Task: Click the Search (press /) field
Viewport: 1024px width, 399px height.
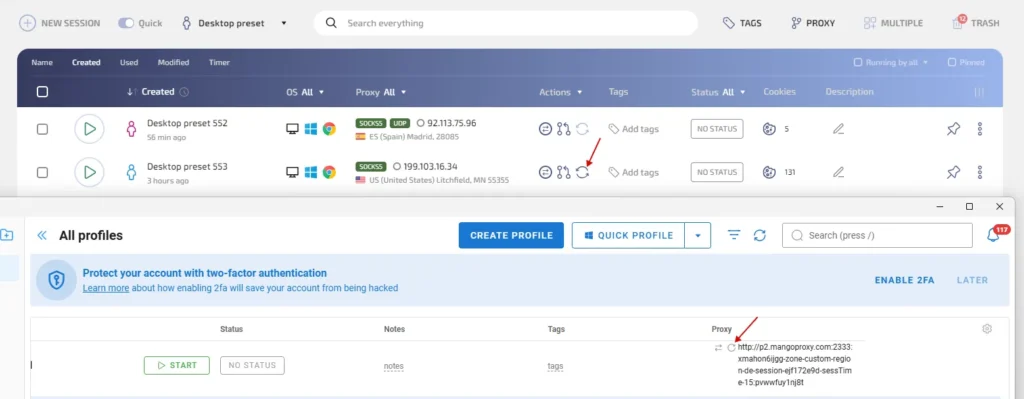Action: (x=877, y=236)
